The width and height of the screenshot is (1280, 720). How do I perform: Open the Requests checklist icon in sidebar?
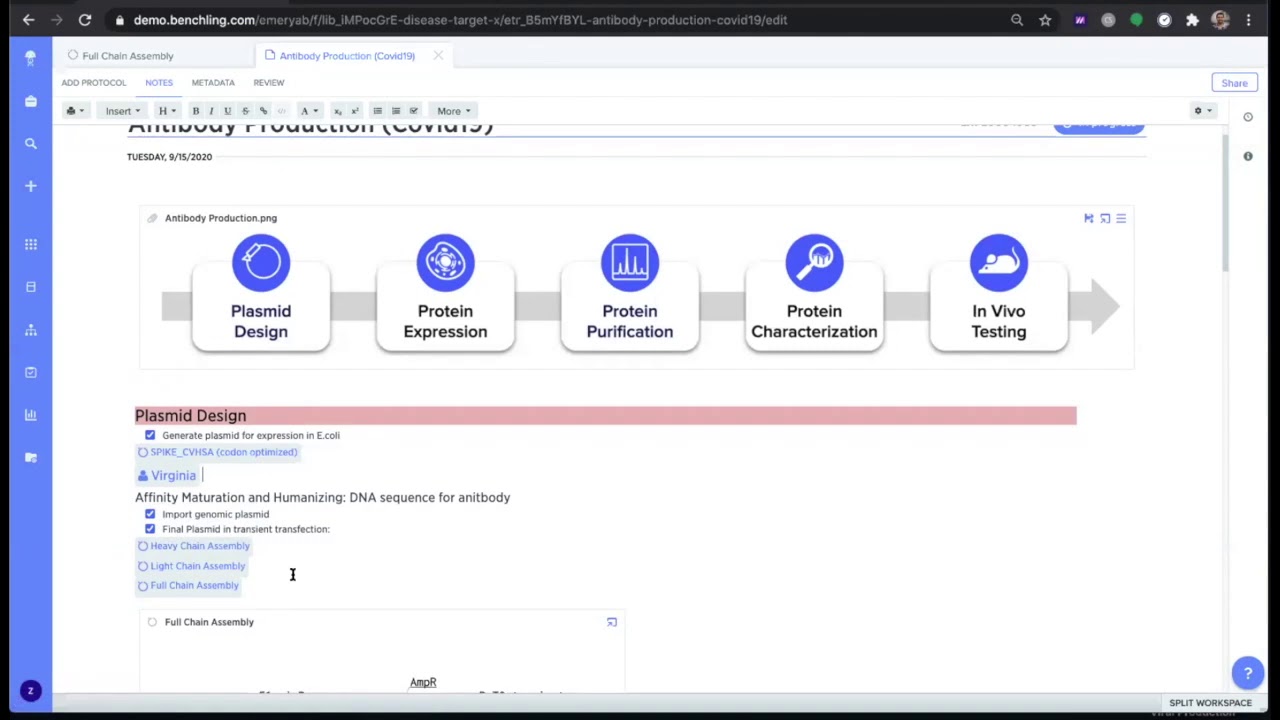pos(30,372)
